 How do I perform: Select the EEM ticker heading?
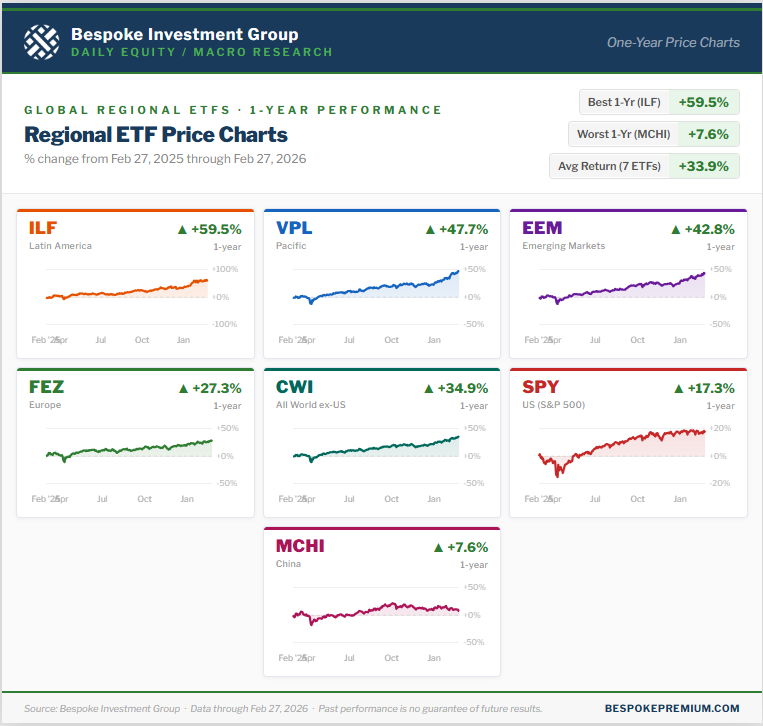(x=542, y=228)
